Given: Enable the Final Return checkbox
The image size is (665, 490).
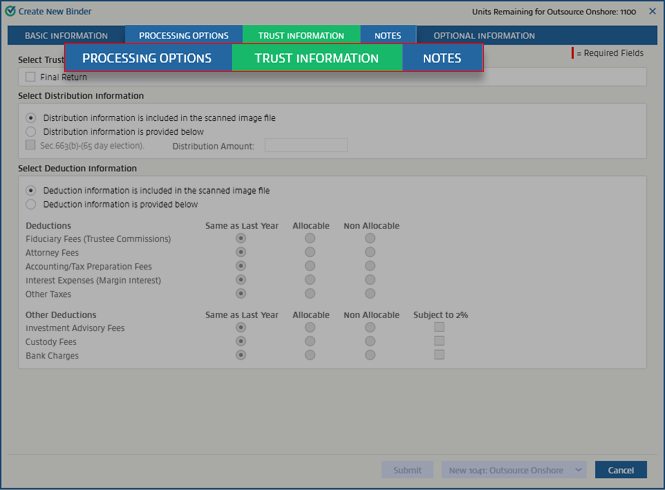Looking at the screenshot, I should [31, 77].
